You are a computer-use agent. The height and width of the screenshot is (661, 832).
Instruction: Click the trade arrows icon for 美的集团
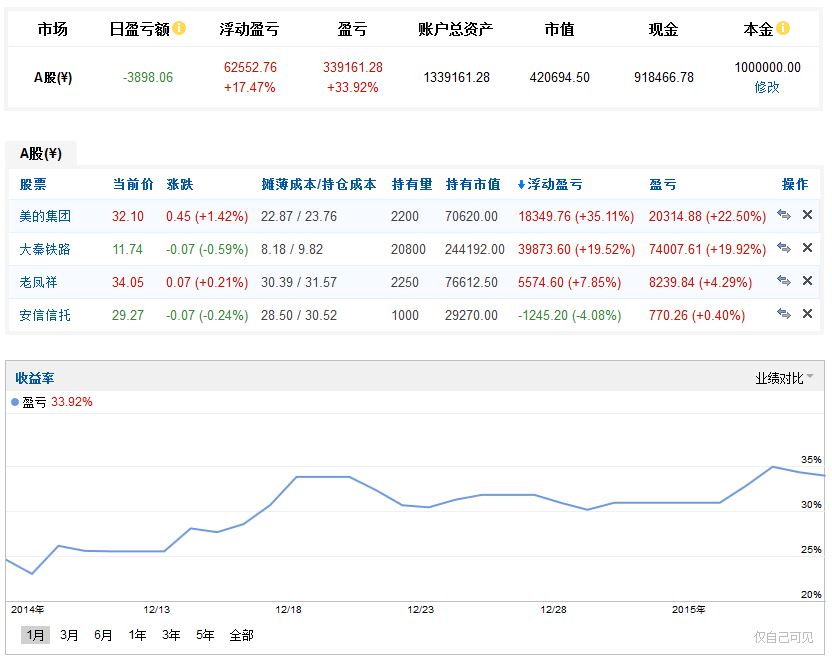[x=784, y=215]
